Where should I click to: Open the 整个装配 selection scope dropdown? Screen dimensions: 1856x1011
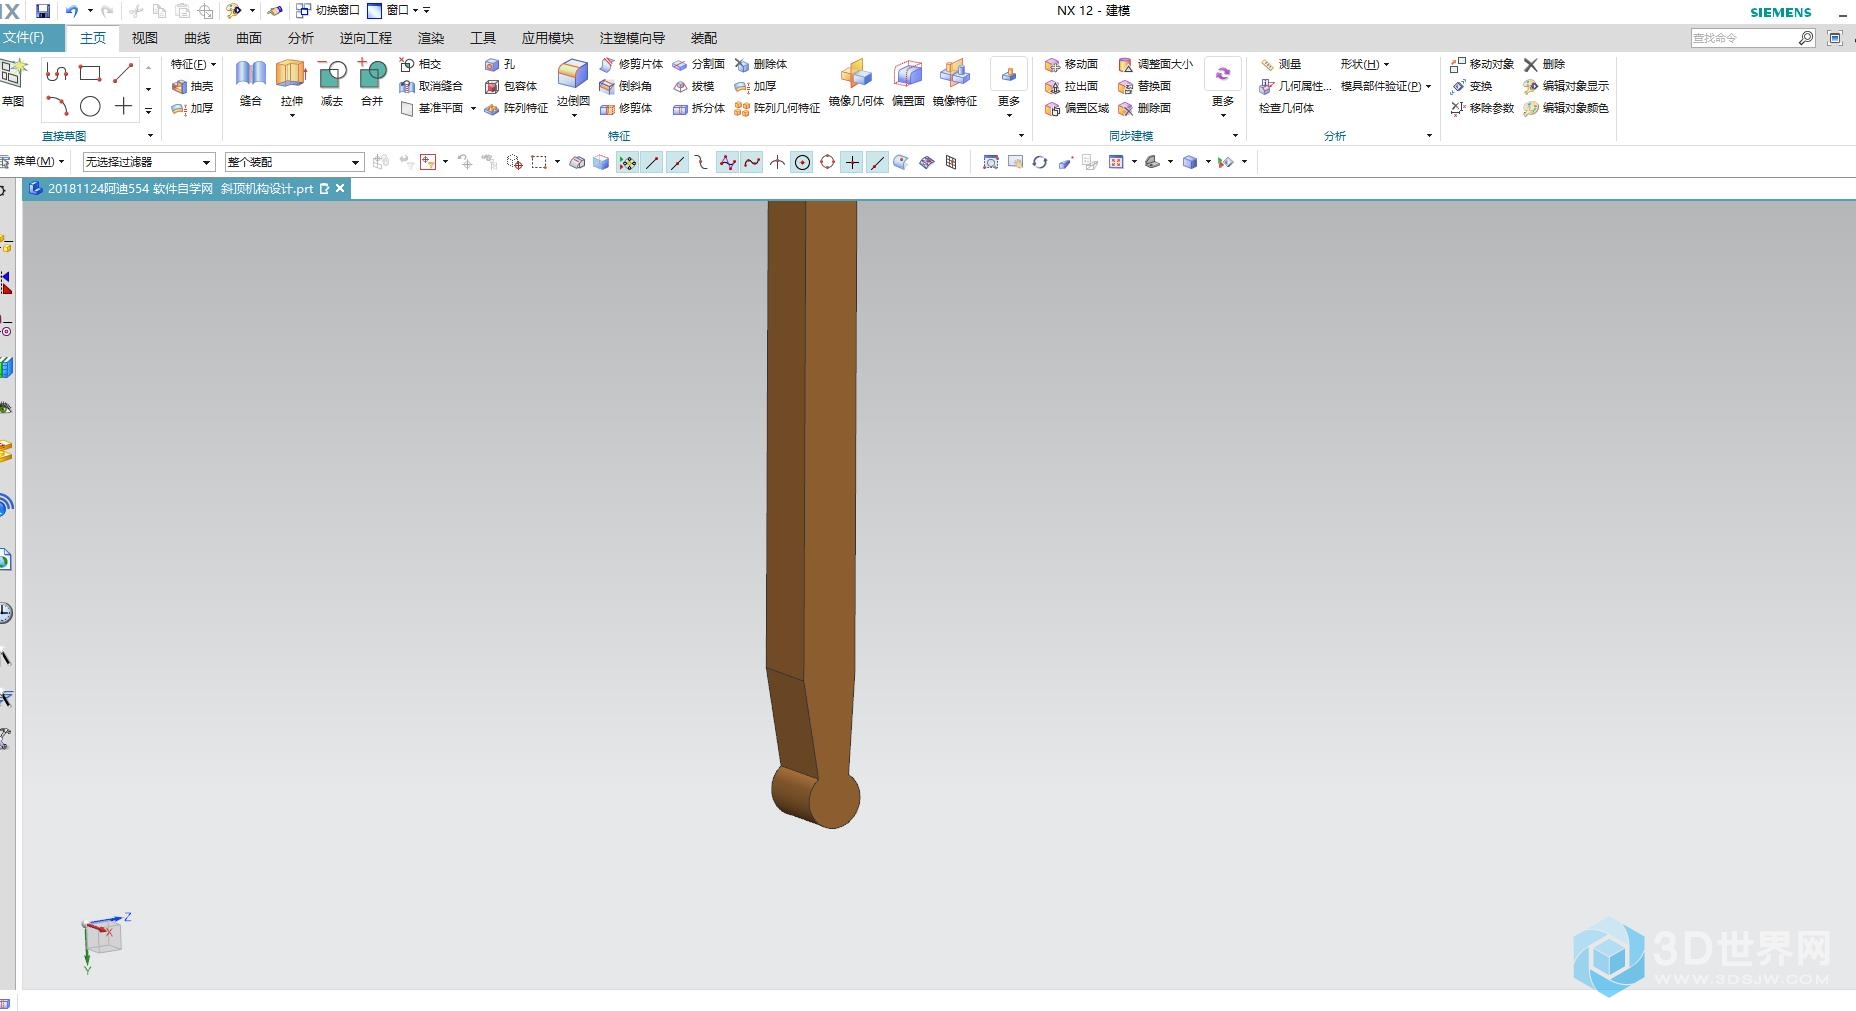click(294, 162)
